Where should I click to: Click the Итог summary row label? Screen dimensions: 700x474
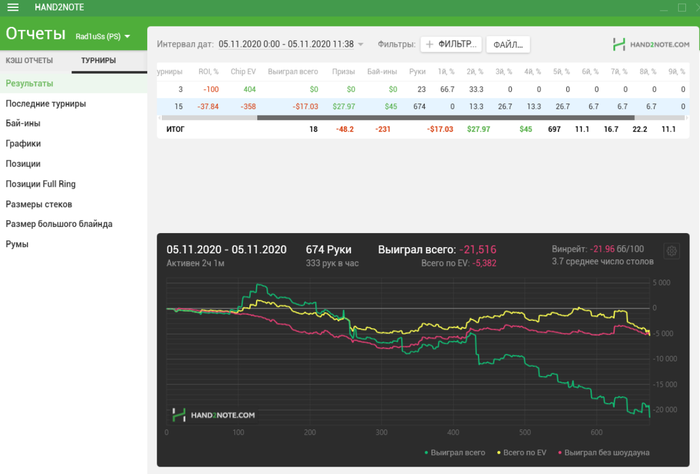point(175,129)
